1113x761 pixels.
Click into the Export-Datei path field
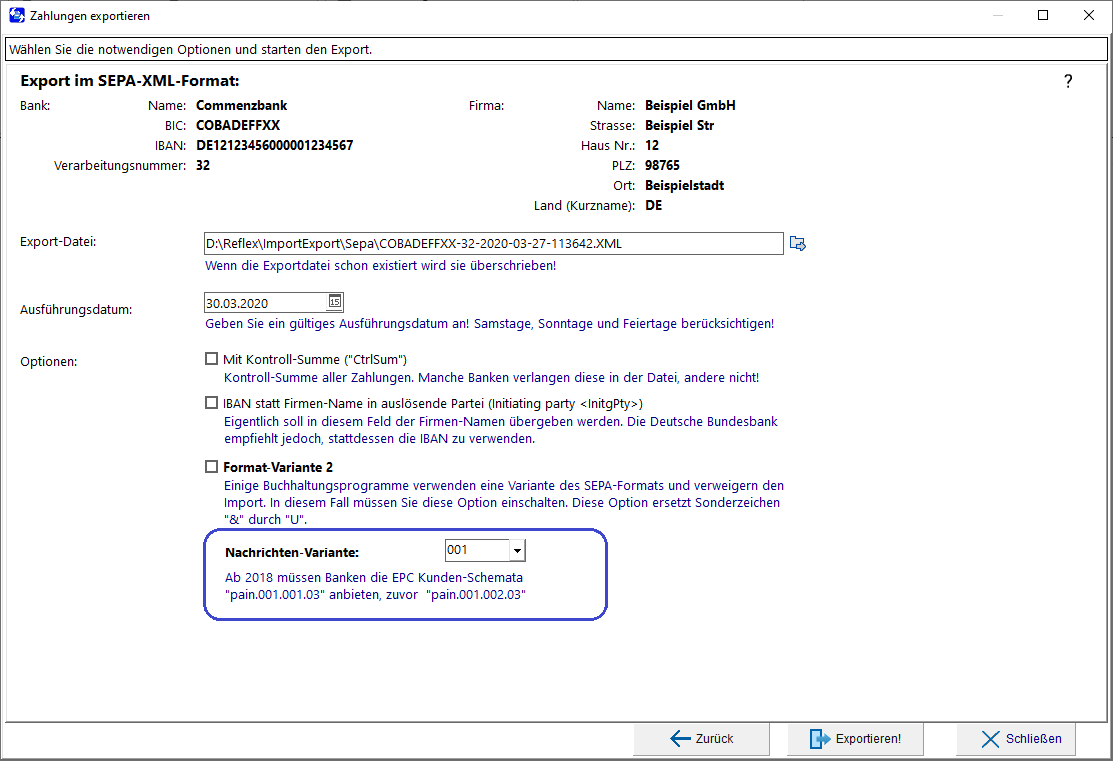coord(492,243)
